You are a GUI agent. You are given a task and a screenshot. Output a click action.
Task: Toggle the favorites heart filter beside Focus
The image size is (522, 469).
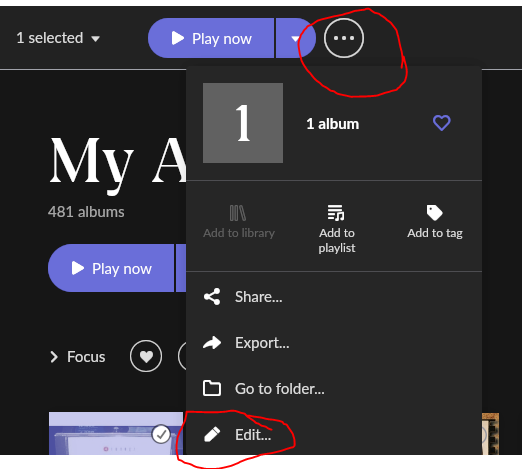[146, 356]
